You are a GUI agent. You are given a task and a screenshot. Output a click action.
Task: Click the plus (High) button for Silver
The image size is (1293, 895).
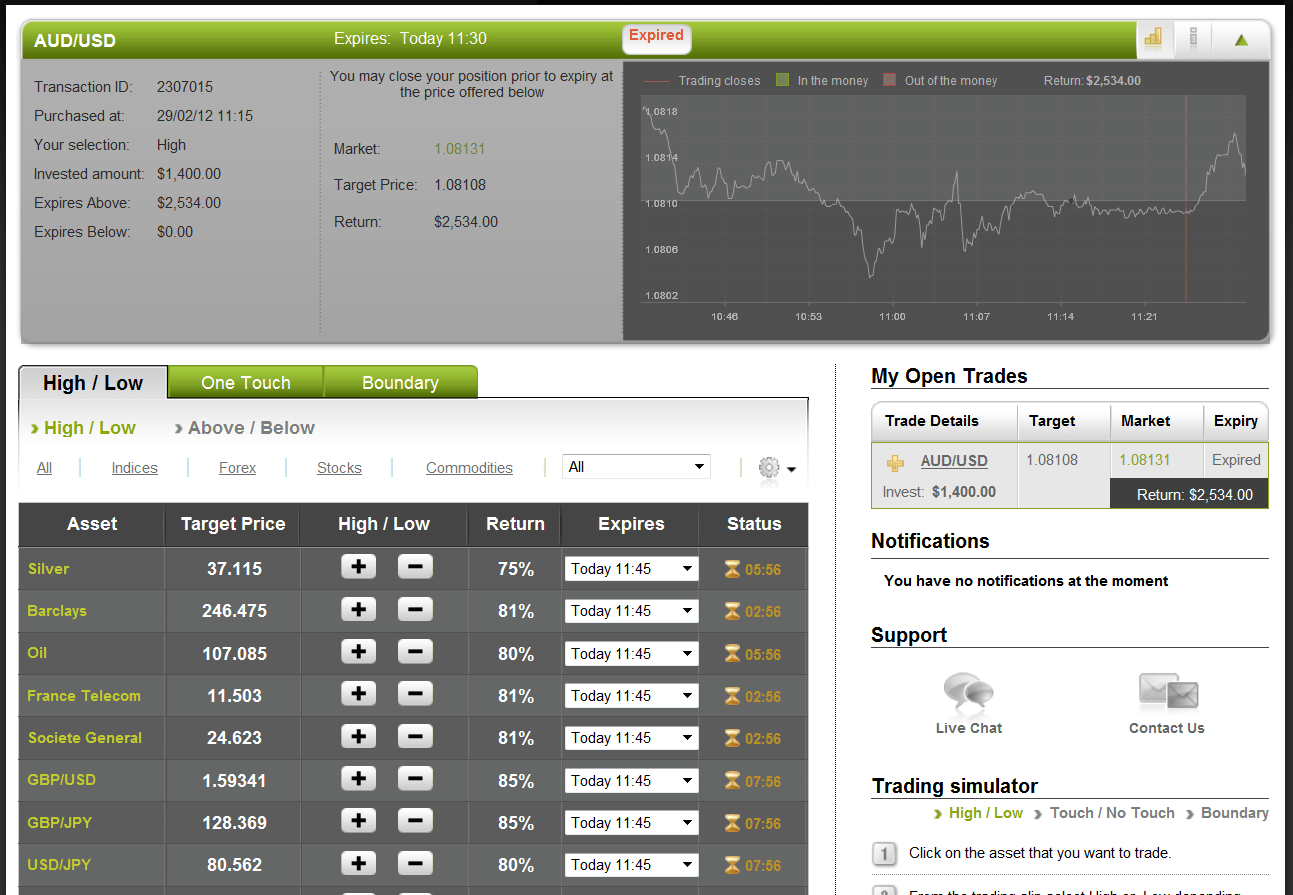[358, 567]
